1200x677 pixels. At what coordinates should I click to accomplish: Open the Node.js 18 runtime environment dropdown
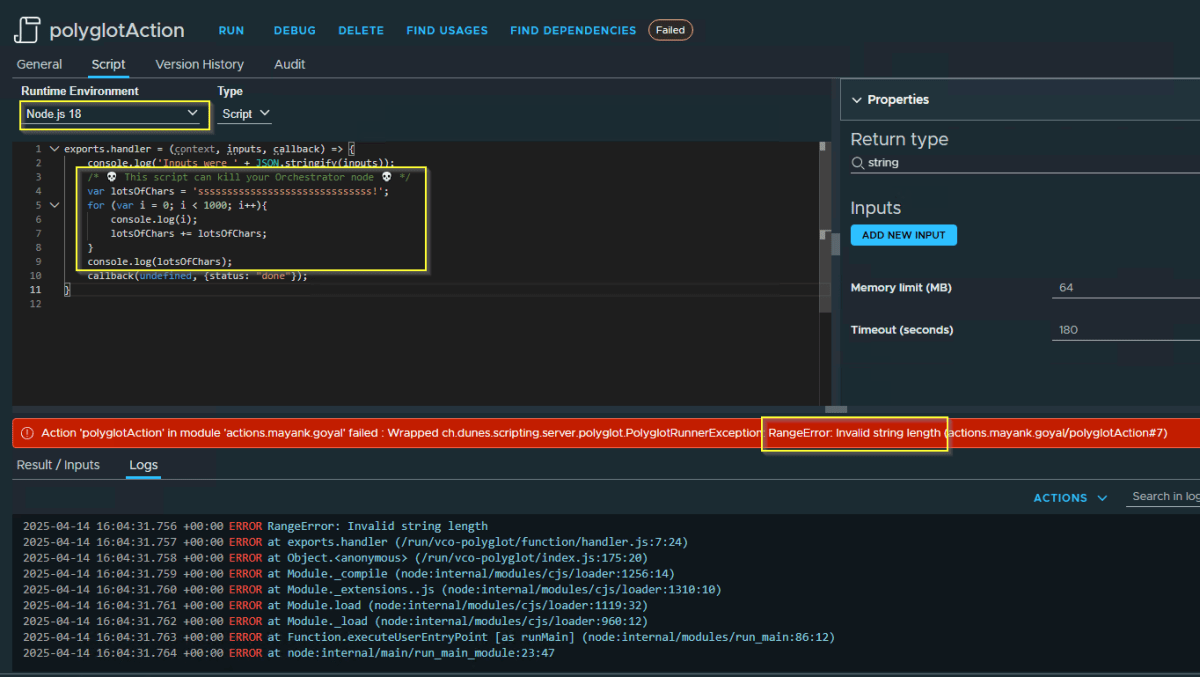tap(113, 114)
